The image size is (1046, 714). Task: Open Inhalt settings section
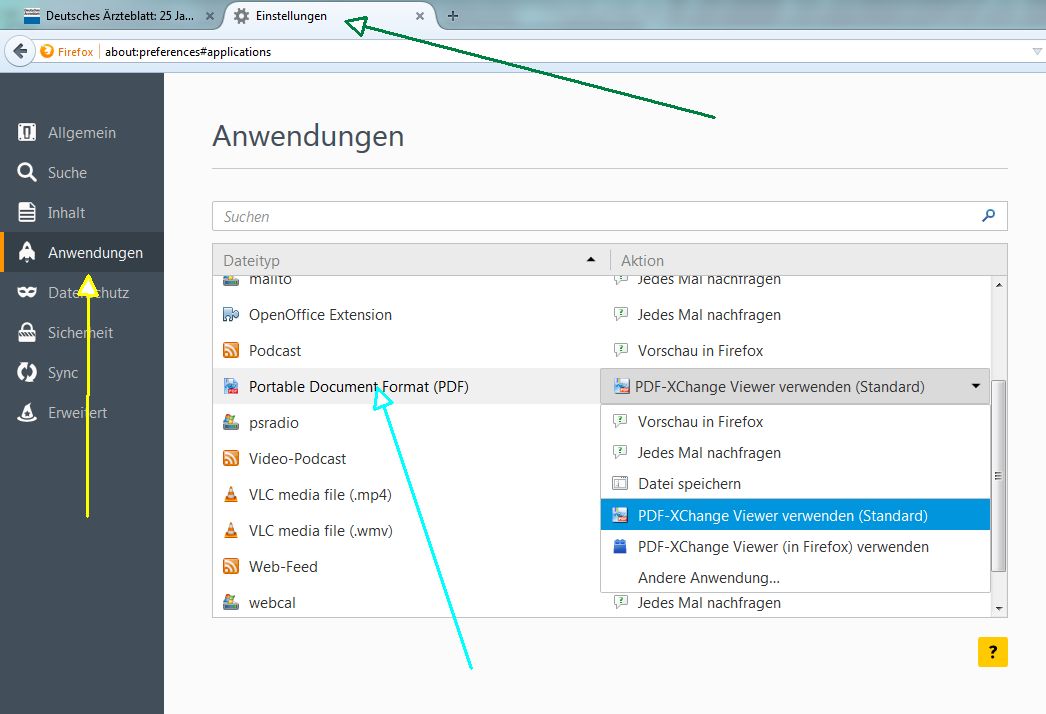(81, 212)
